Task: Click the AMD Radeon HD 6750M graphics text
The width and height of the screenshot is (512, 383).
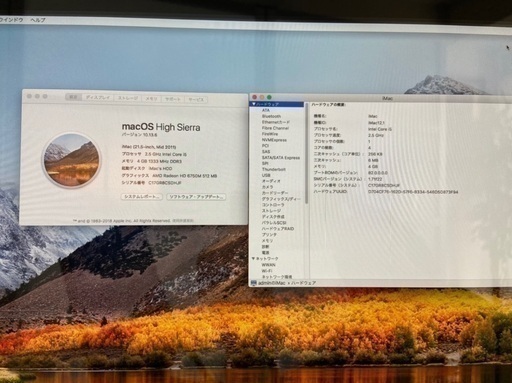Action: point(185,176)
